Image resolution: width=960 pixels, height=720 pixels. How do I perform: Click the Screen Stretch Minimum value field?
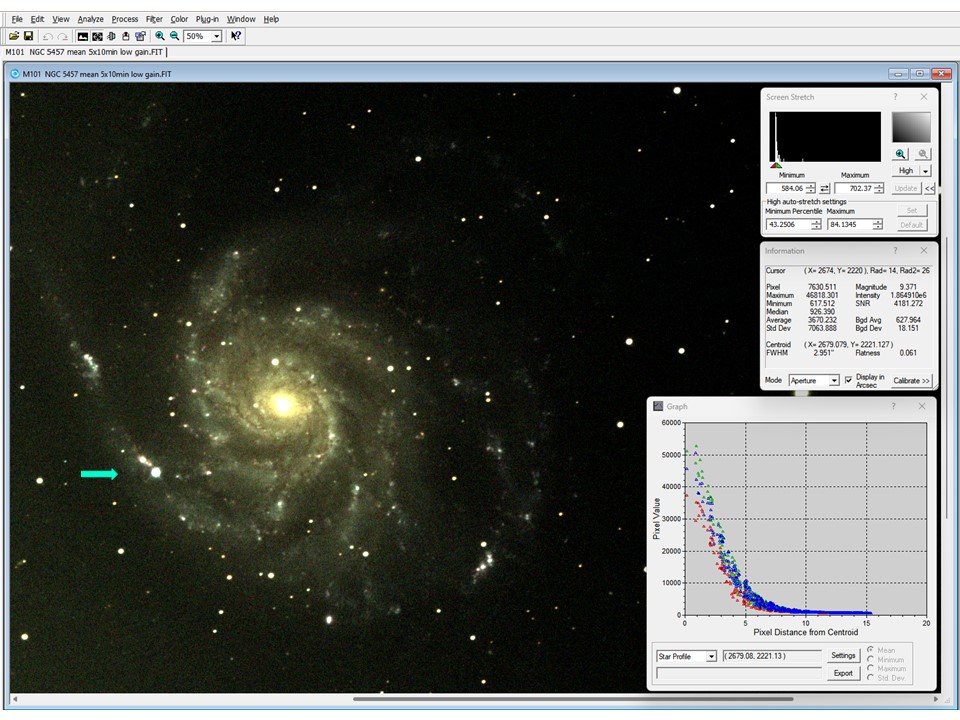point(785,188)
